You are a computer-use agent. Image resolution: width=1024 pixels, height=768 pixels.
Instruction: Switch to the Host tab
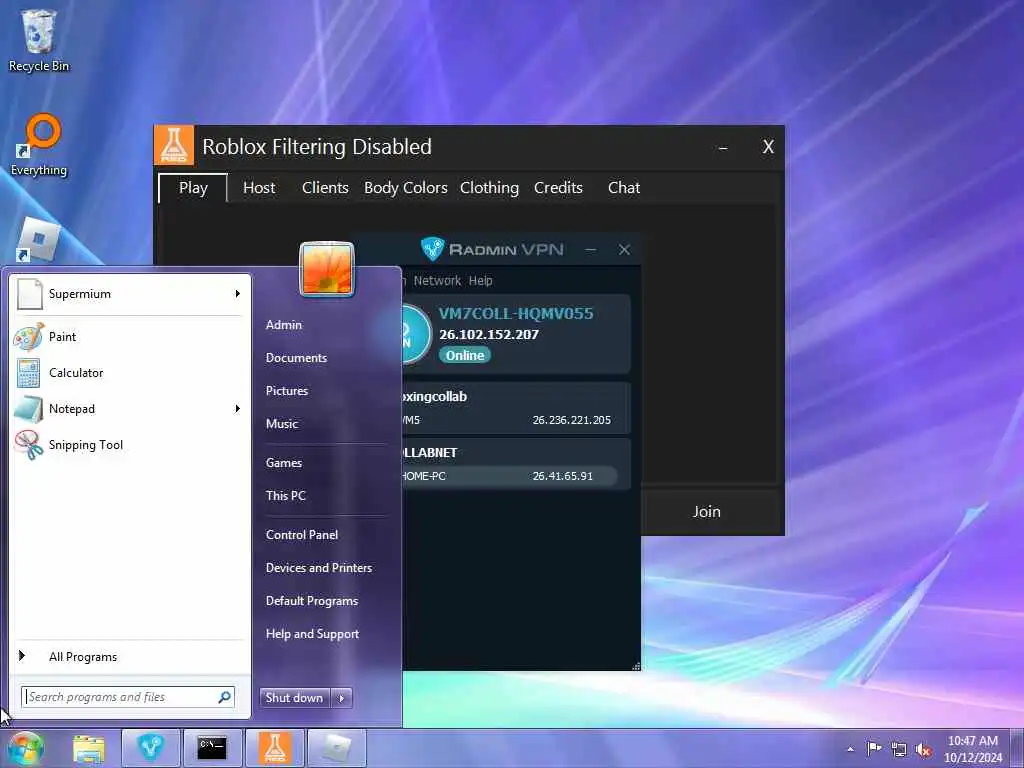tap(259, 188)
